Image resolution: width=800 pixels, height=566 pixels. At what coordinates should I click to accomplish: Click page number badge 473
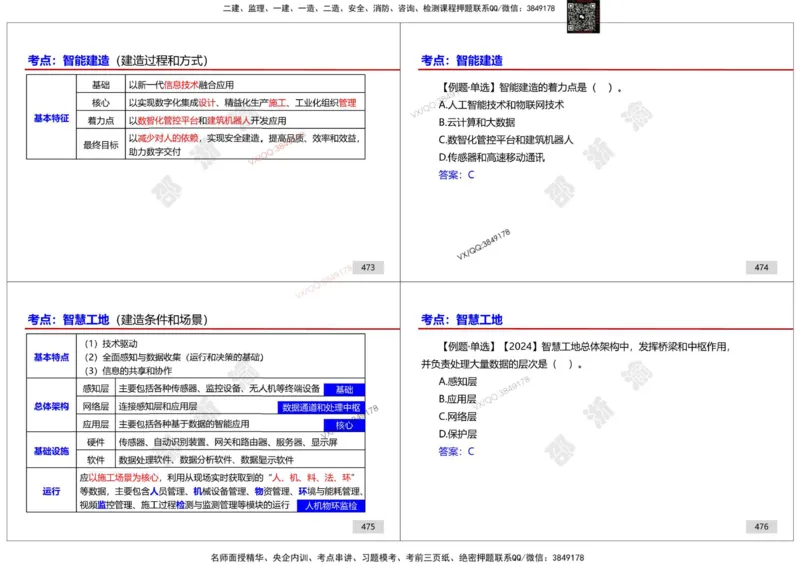368,267
